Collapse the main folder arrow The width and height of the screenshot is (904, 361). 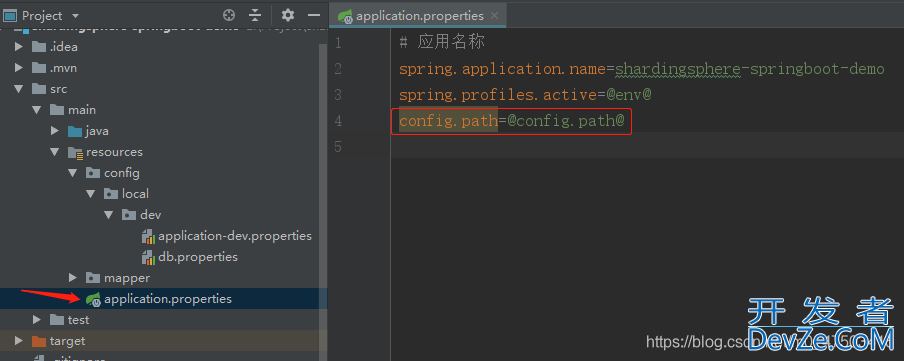[37, 110]
